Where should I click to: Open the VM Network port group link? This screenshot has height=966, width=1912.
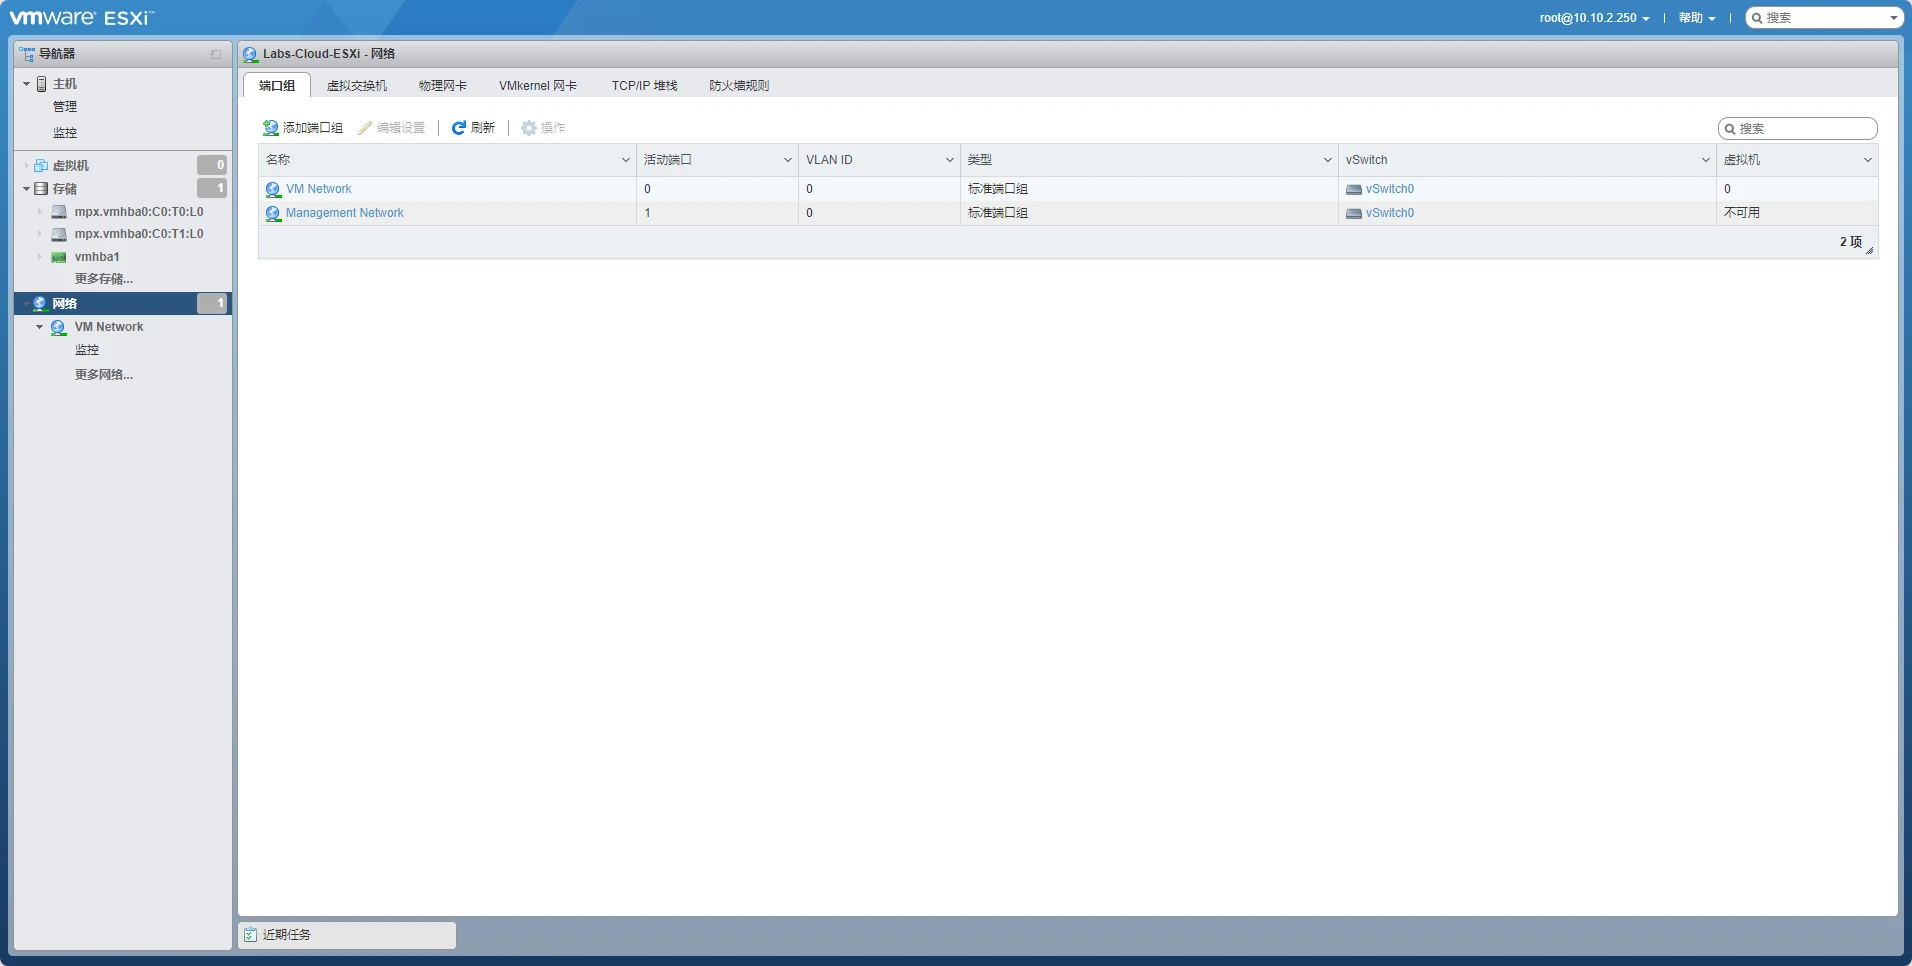coord(318,189)
